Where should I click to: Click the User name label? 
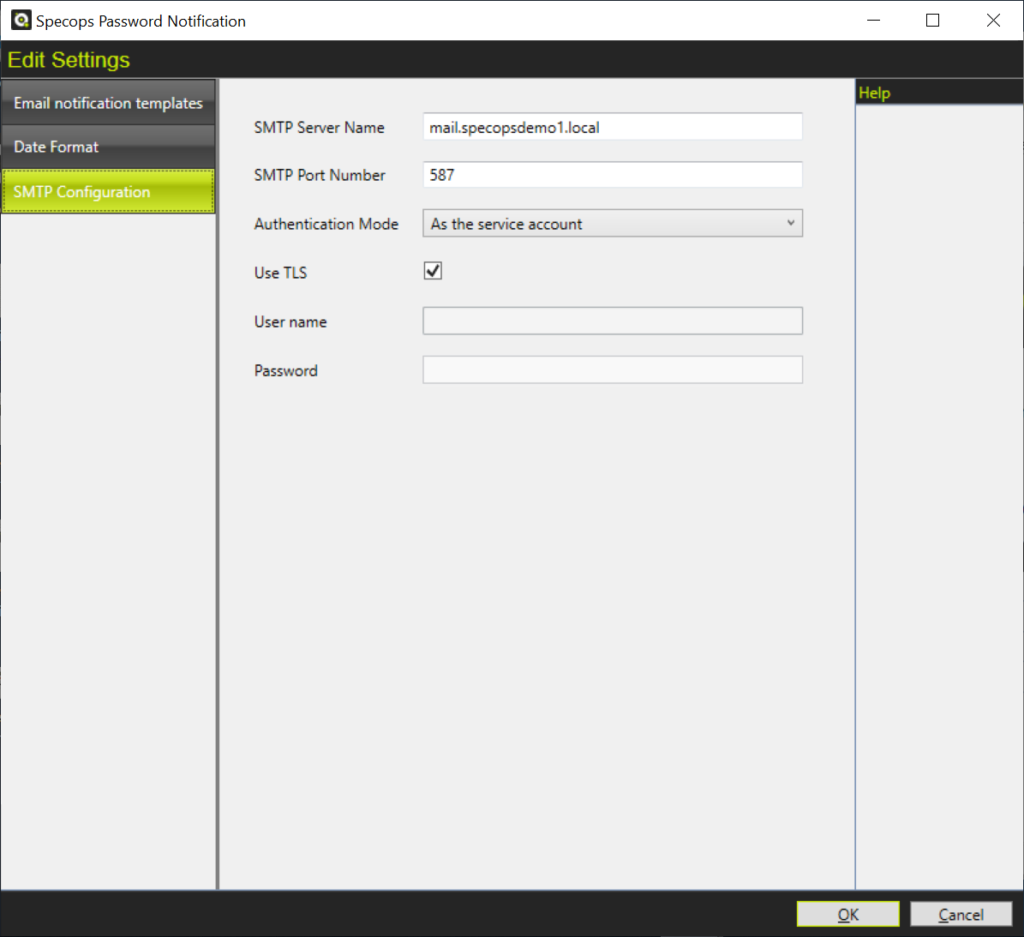[x=290, y=322]
